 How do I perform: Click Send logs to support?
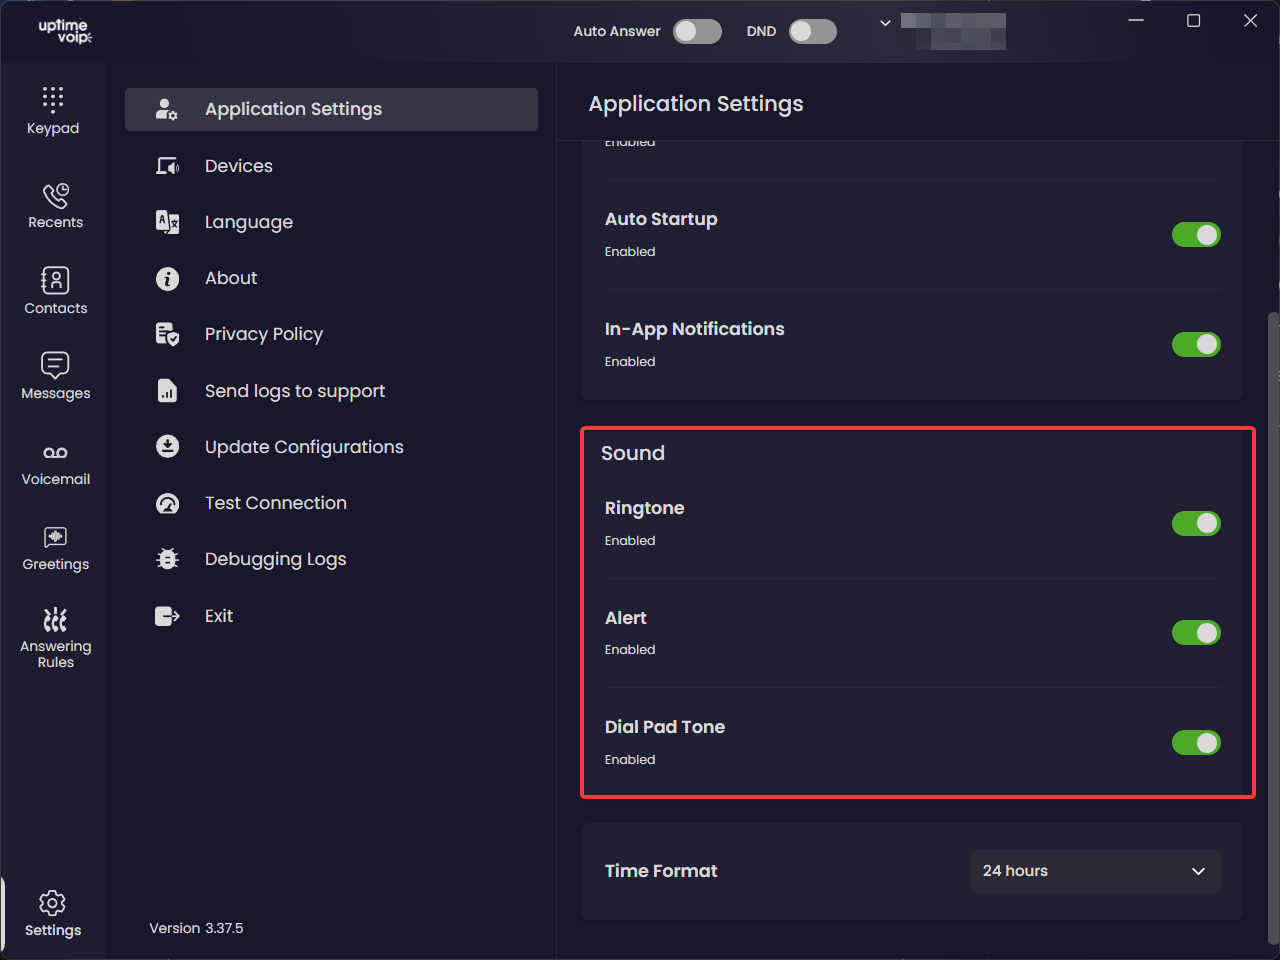click(x=294, y=391)
